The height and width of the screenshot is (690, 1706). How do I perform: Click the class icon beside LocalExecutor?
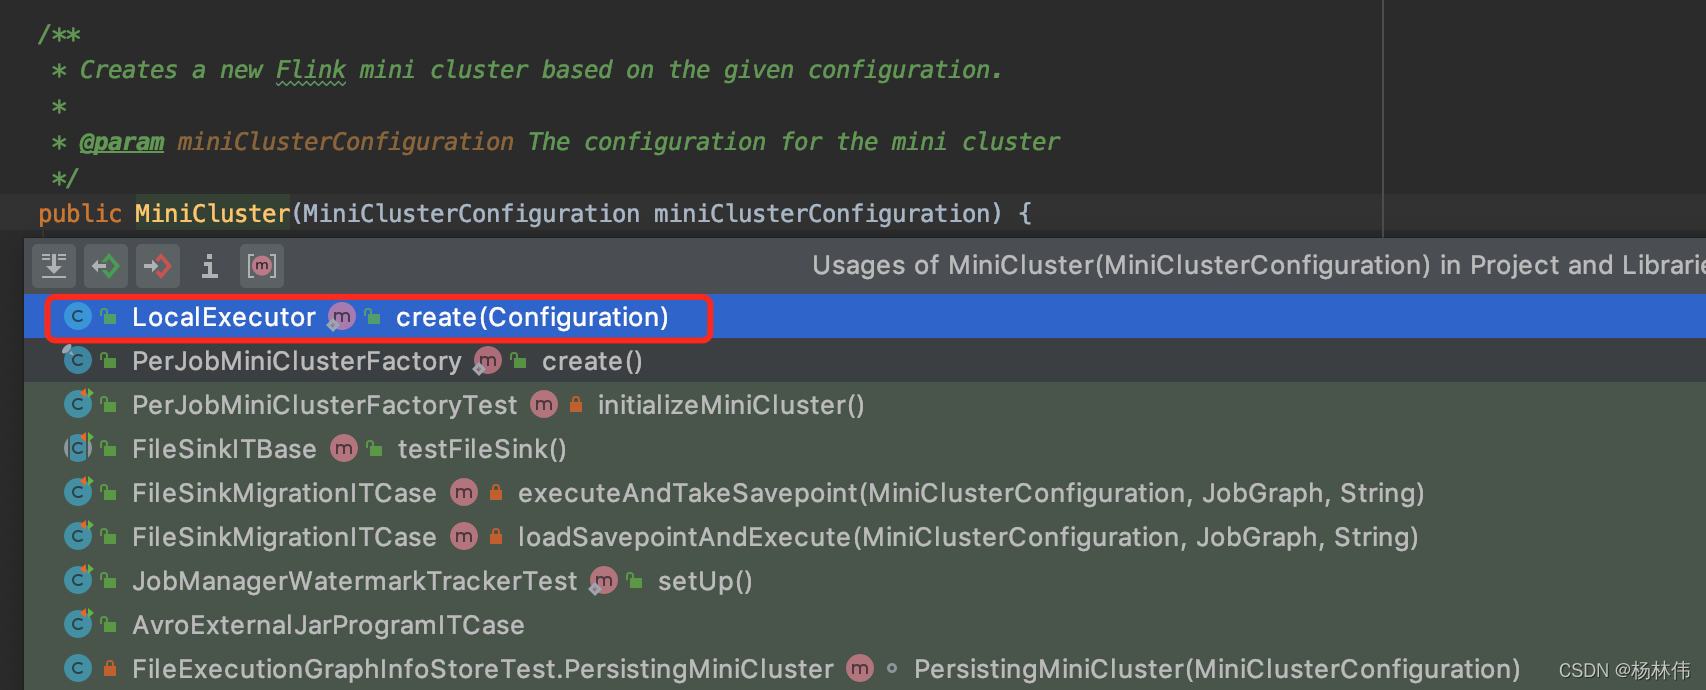click(x=77, y=317)
